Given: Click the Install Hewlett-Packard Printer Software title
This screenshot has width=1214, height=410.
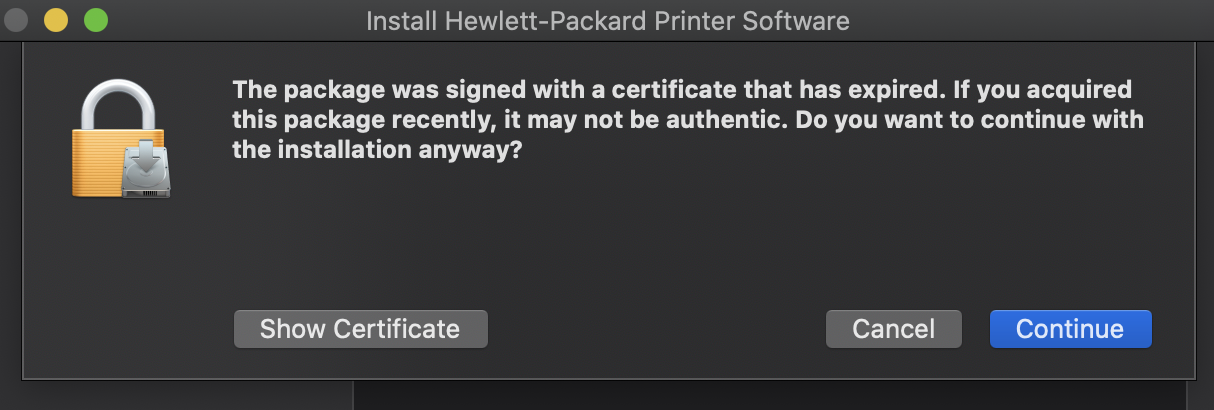Looking at the screenshot, I should [607, 20].
